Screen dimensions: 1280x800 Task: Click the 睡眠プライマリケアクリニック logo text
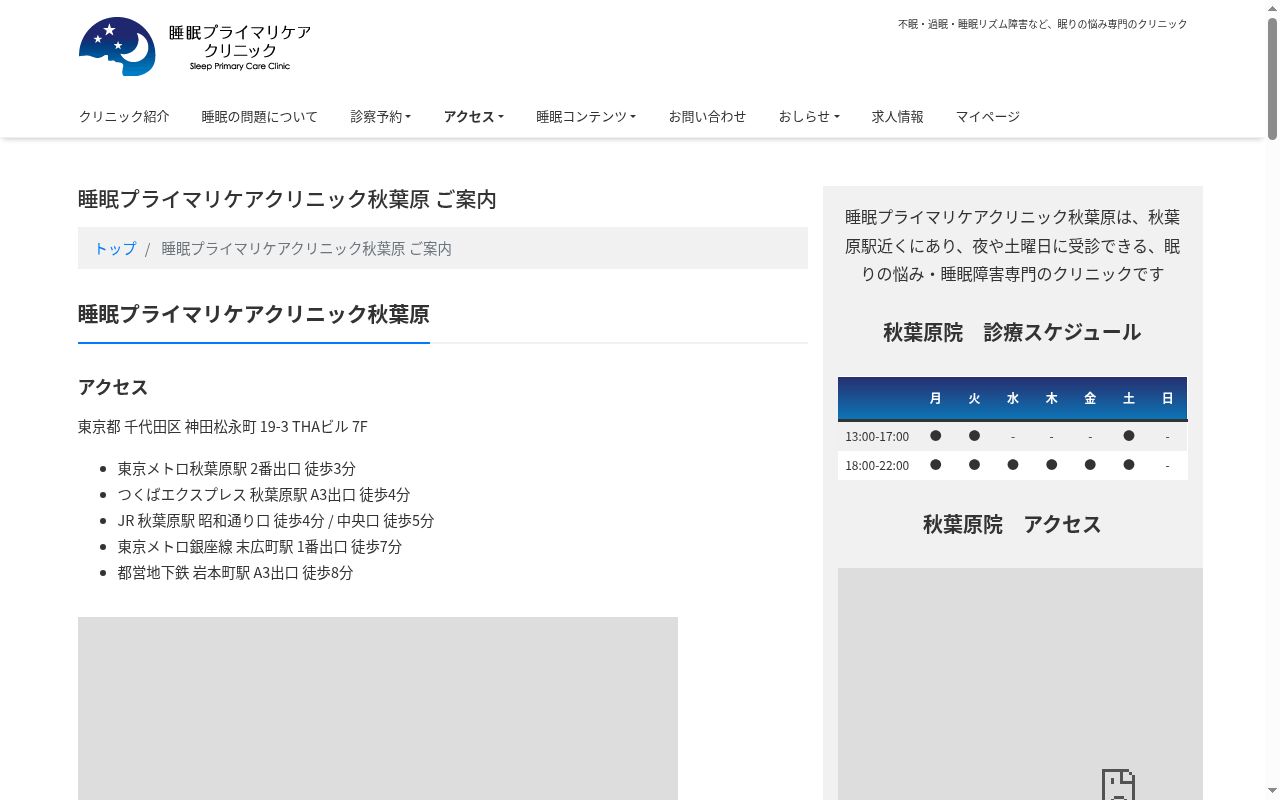(240, 46)
